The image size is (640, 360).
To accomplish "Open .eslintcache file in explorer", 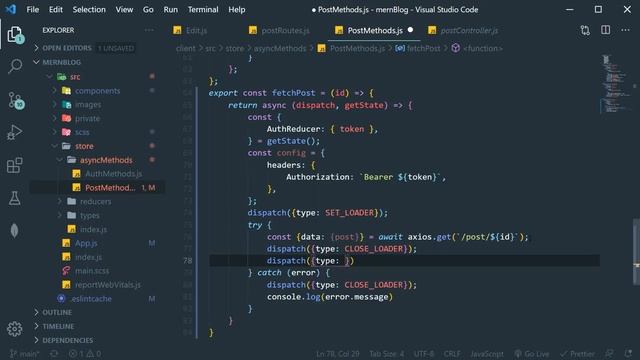I will pyautogui.click(x=91, y=299).
